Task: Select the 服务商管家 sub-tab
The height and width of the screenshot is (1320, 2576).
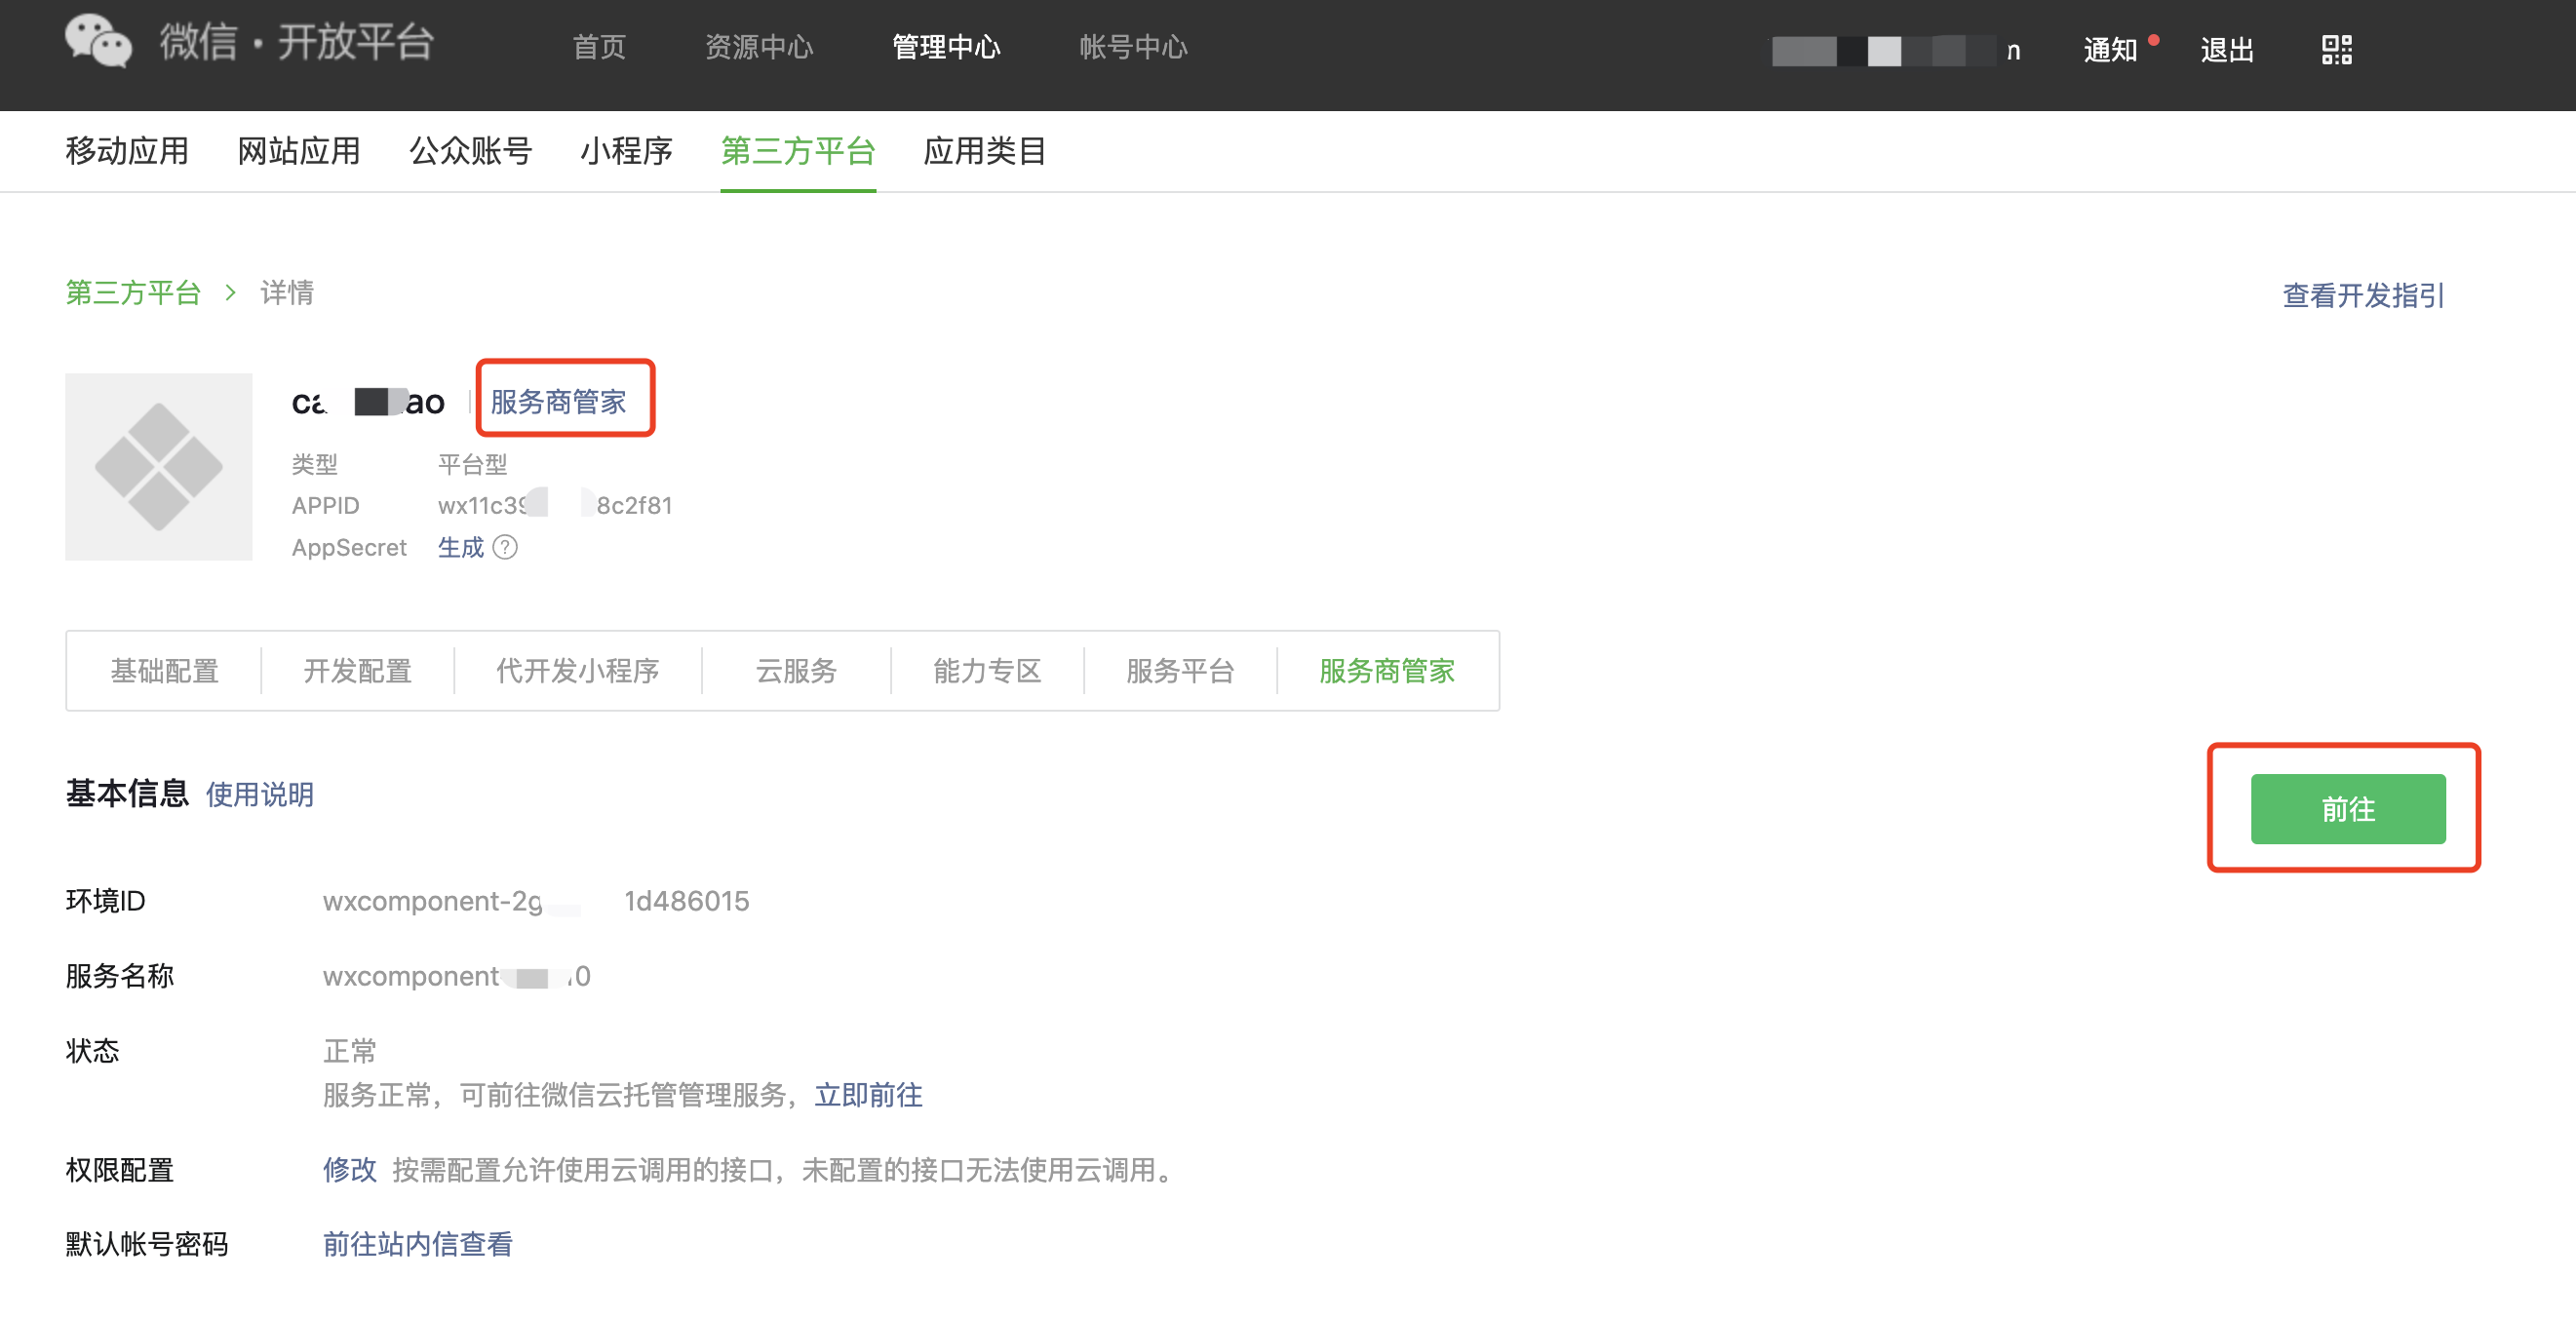Action: (1387, 670)
